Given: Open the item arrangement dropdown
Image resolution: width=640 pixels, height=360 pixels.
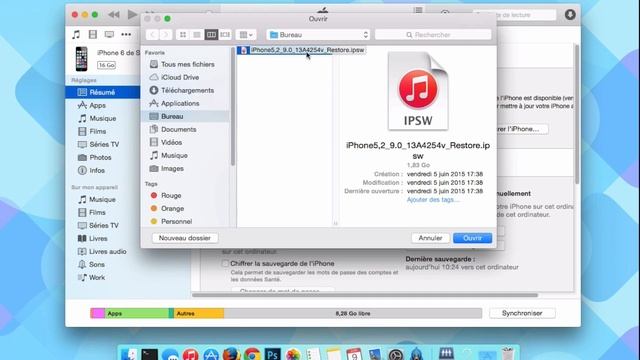Looking at the screenshot, I should (246, 35).
